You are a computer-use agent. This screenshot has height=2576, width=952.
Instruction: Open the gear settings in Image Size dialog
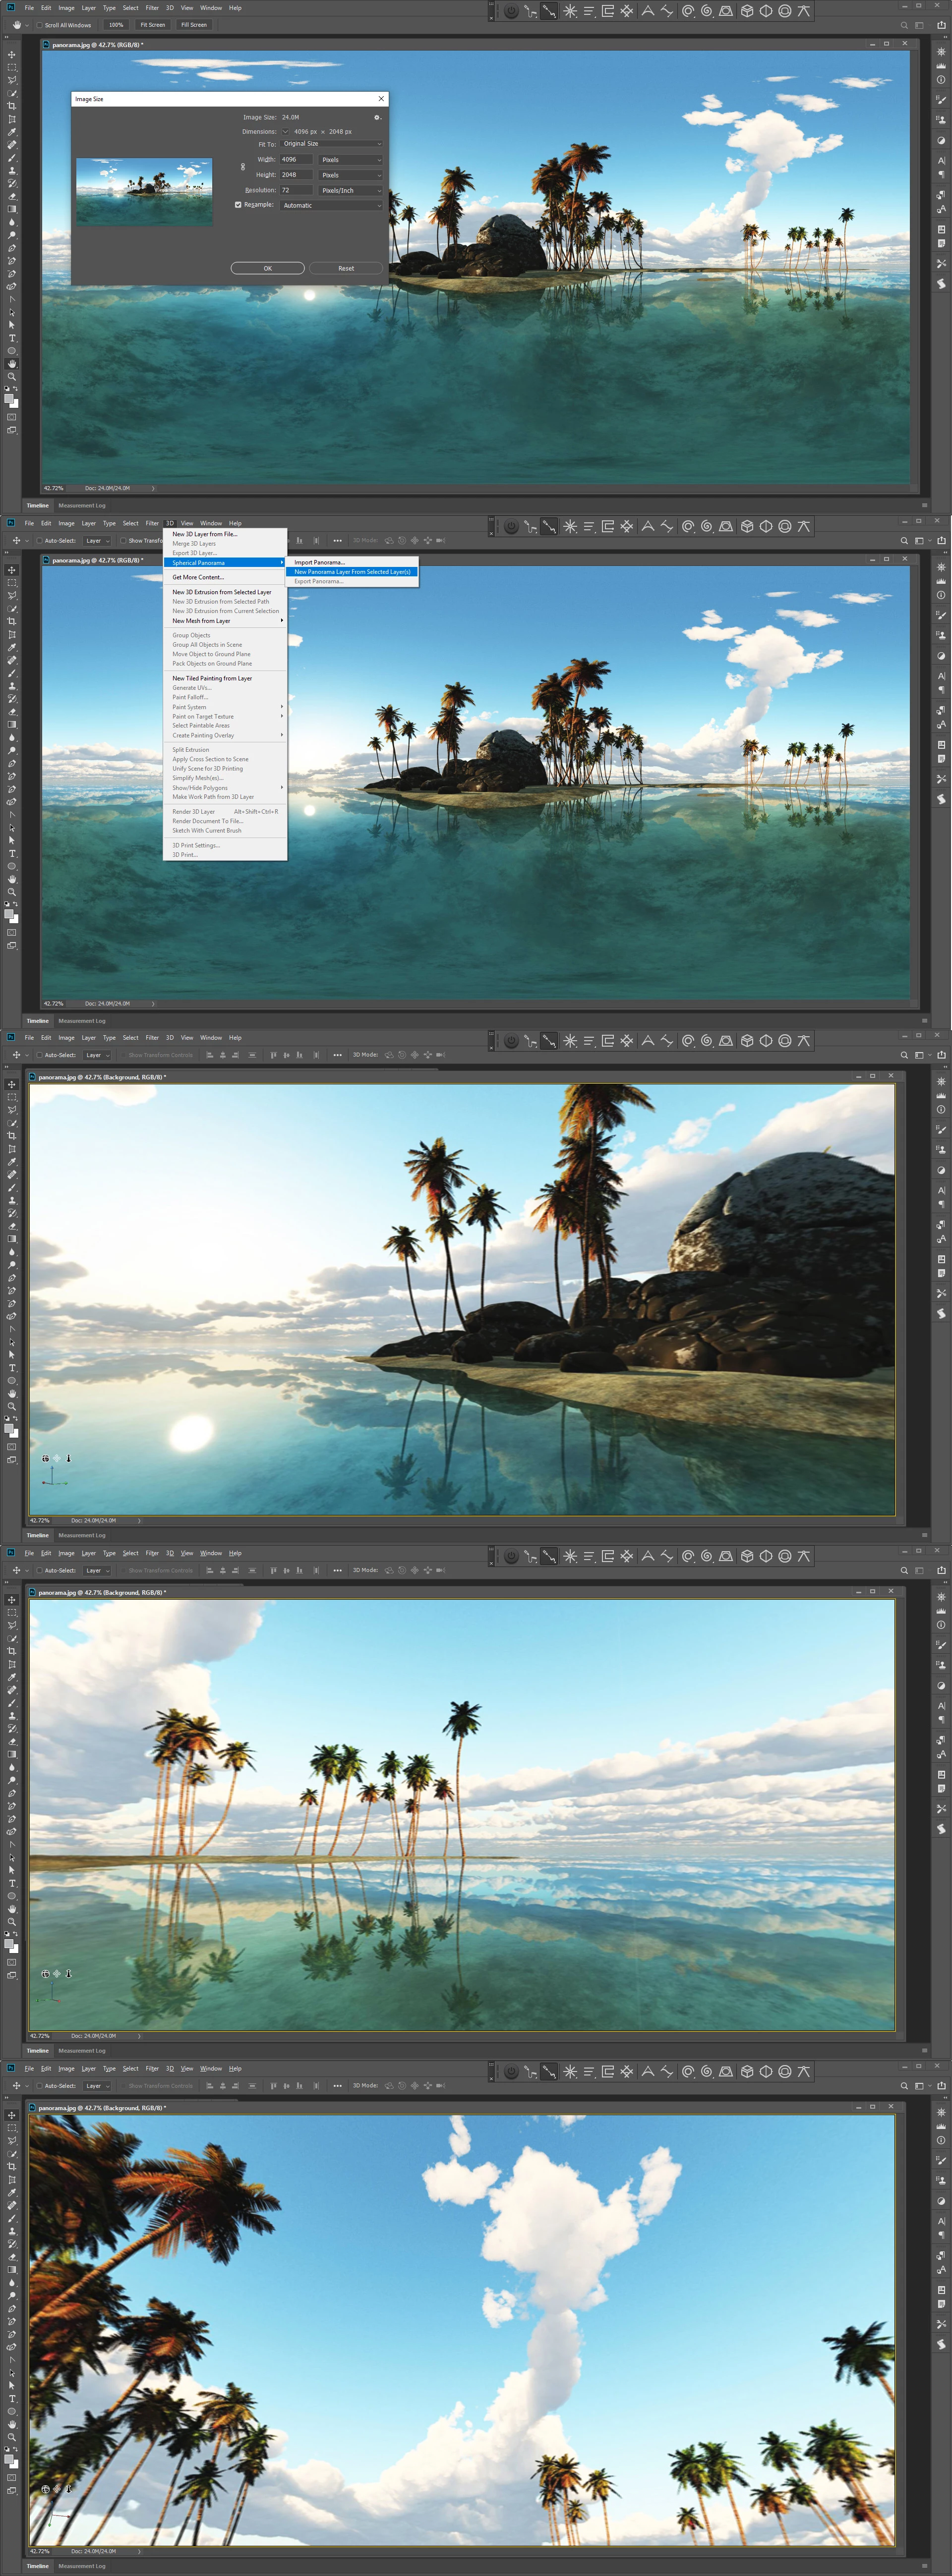click(377, 117)
